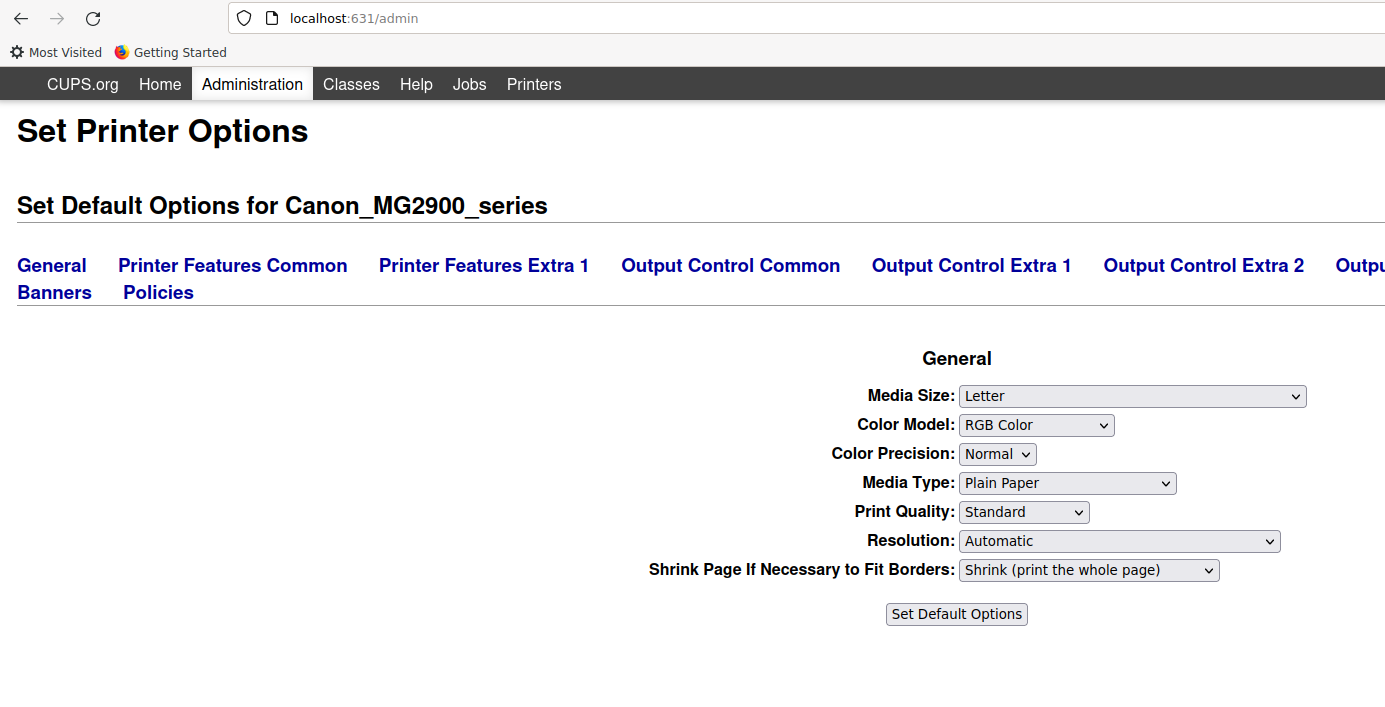Open Output Control Extra 2 link
Viewport: 1385px width, 707px height.
[x=1204, y=265]
